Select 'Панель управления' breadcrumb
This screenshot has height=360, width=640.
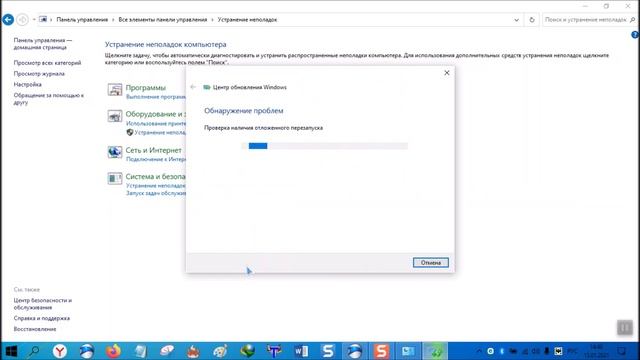pos(82,20)
